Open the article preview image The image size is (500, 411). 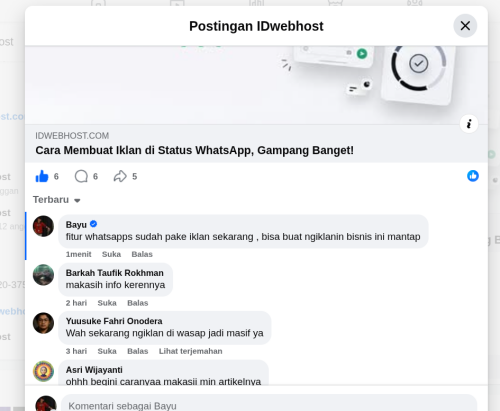(256, 85)
